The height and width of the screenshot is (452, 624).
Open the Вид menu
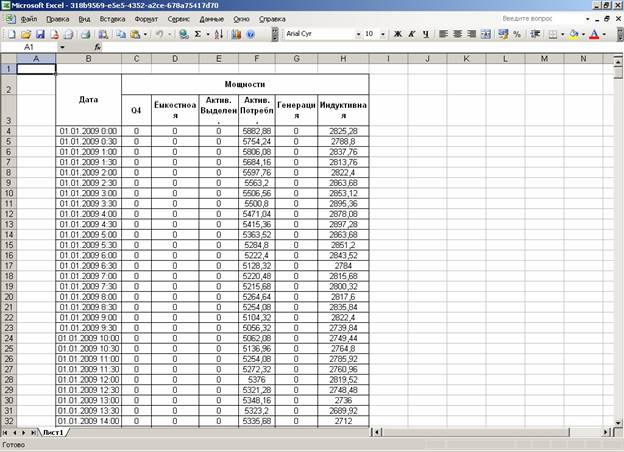(84, 19)
